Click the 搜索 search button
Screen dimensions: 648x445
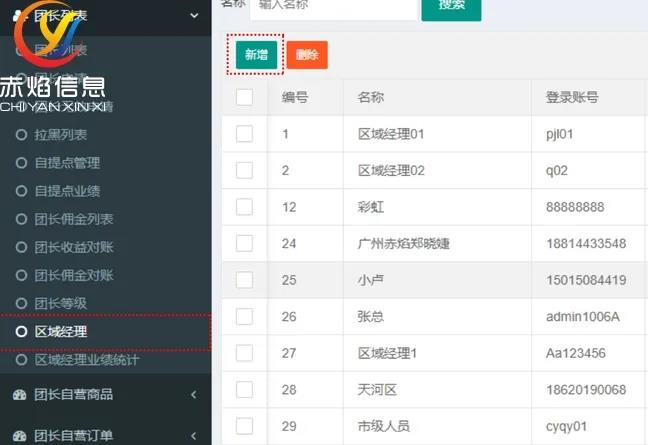click(x=451, y=5)
